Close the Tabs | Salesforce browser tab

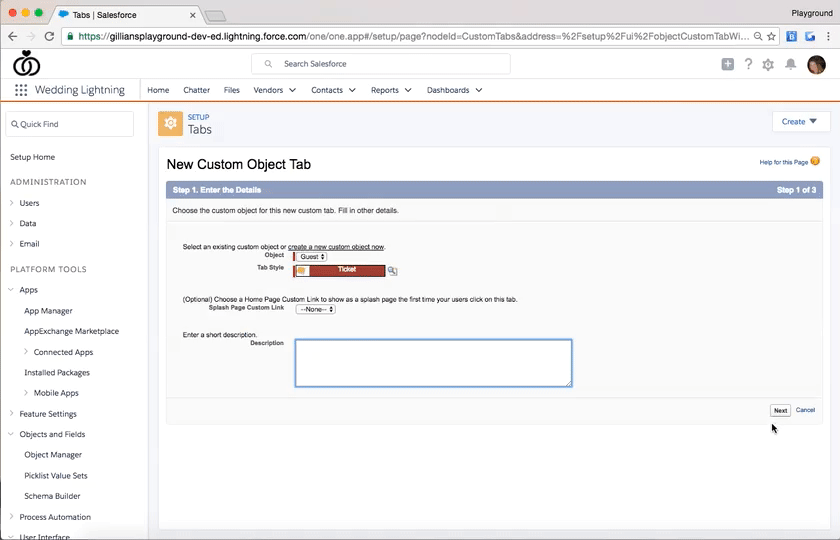tap(192, 15)
